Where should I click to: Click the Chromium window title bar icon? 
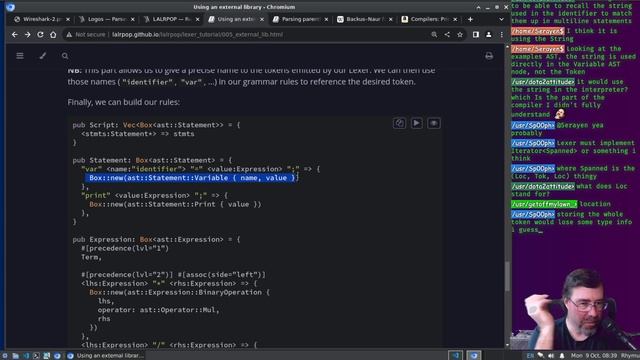tap(10, 7)
